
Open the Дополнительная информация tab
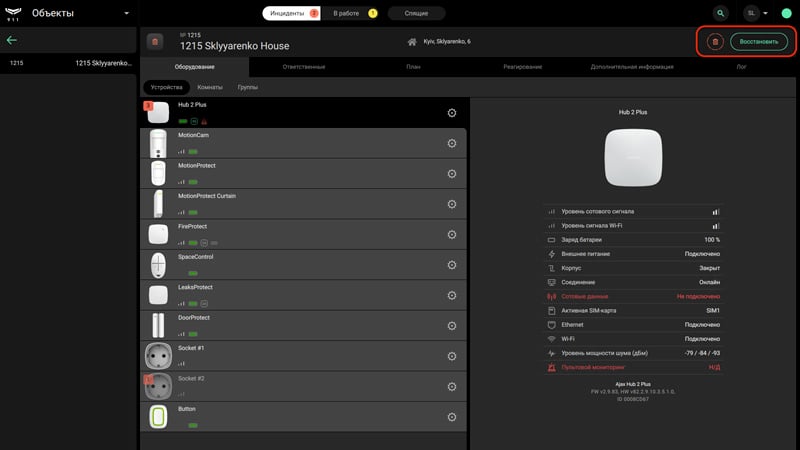(632, 67)
